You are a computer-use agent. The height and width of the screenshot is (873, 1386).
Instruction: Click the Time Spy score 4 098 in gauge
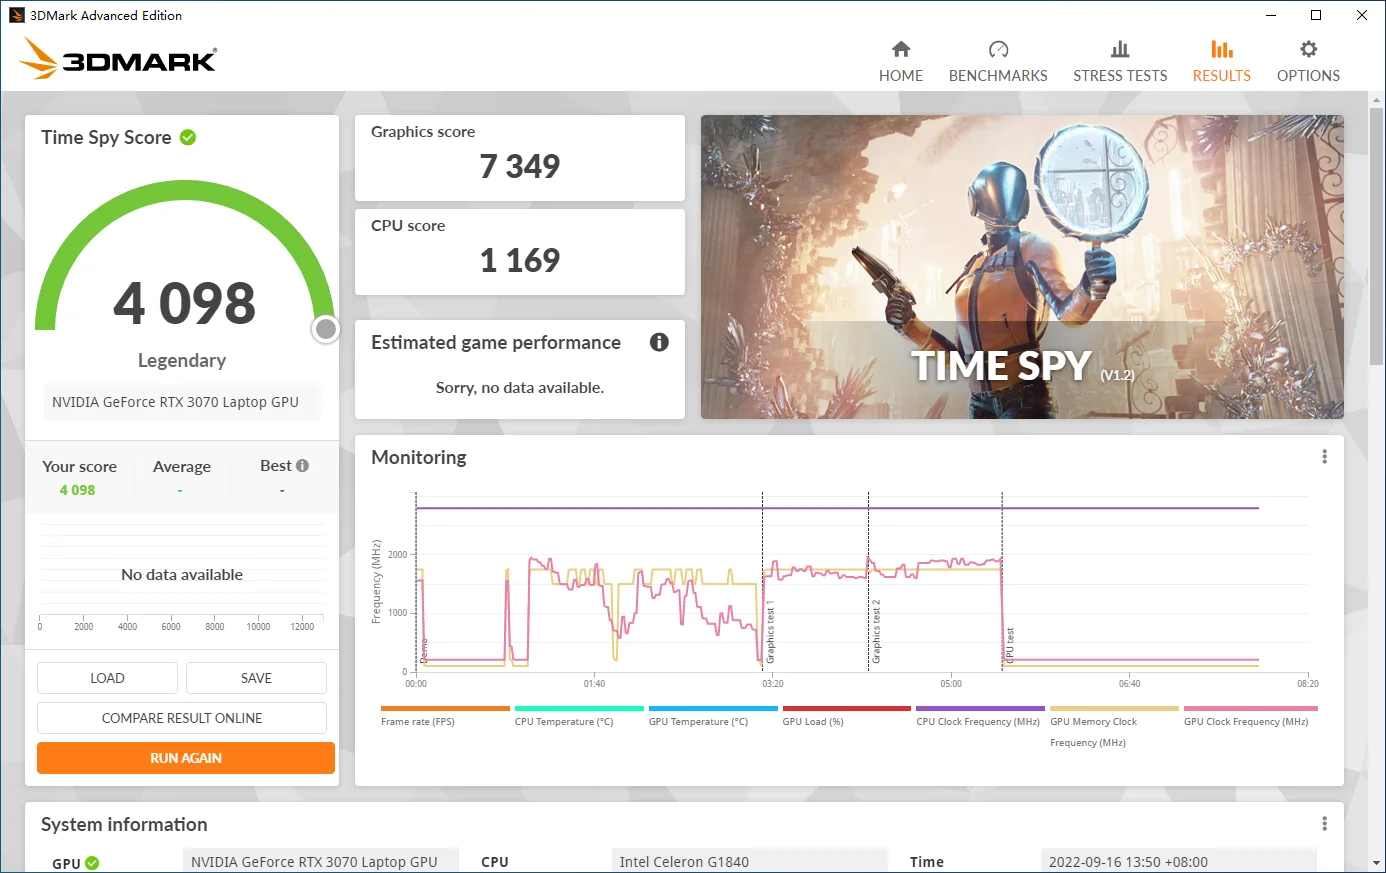185,303
